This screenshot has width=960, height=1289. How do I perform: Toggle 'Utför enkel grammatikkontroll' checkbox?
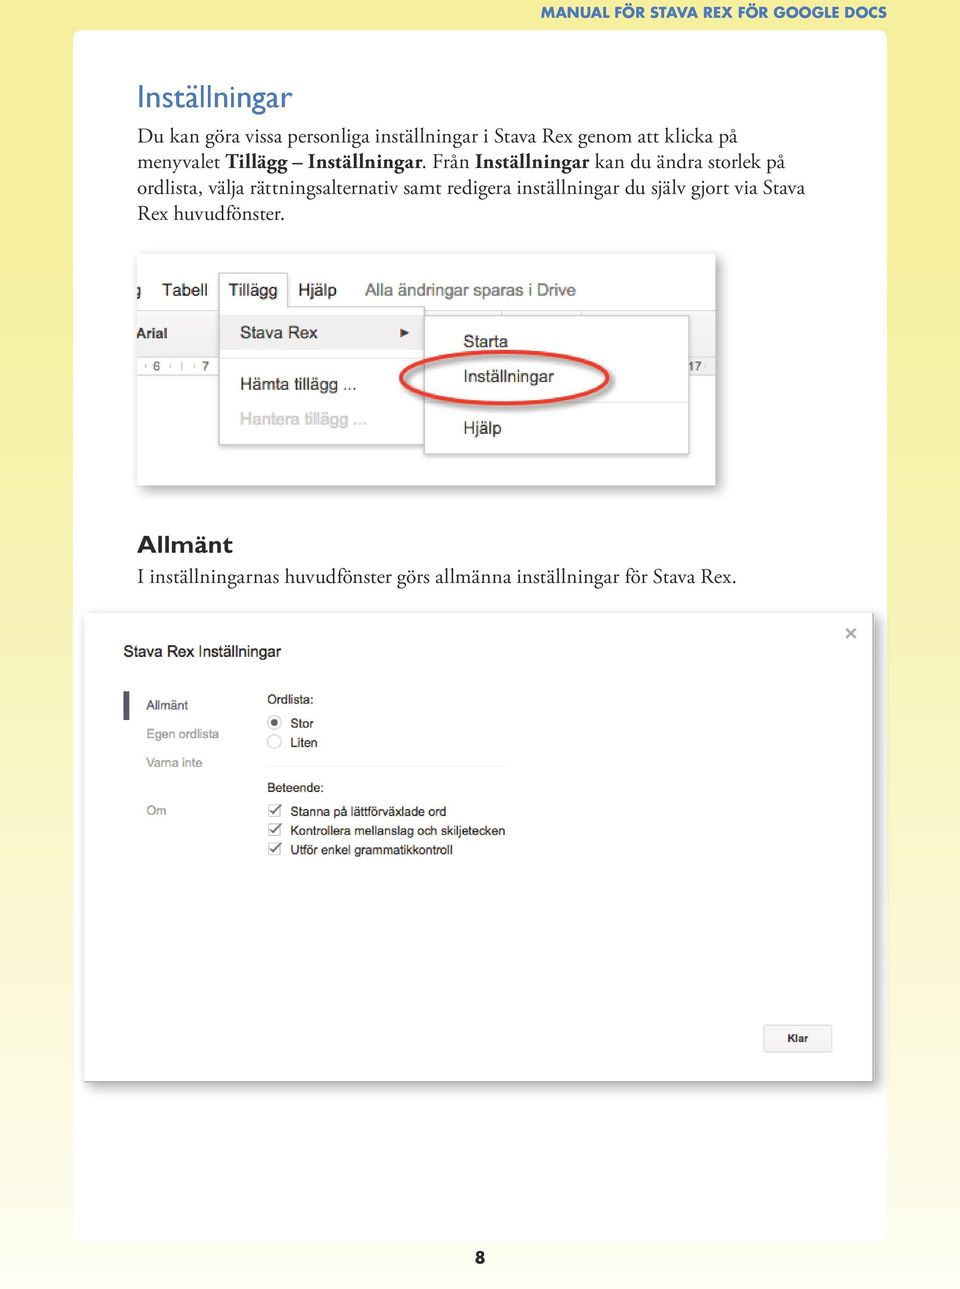(x=275, y=849)
